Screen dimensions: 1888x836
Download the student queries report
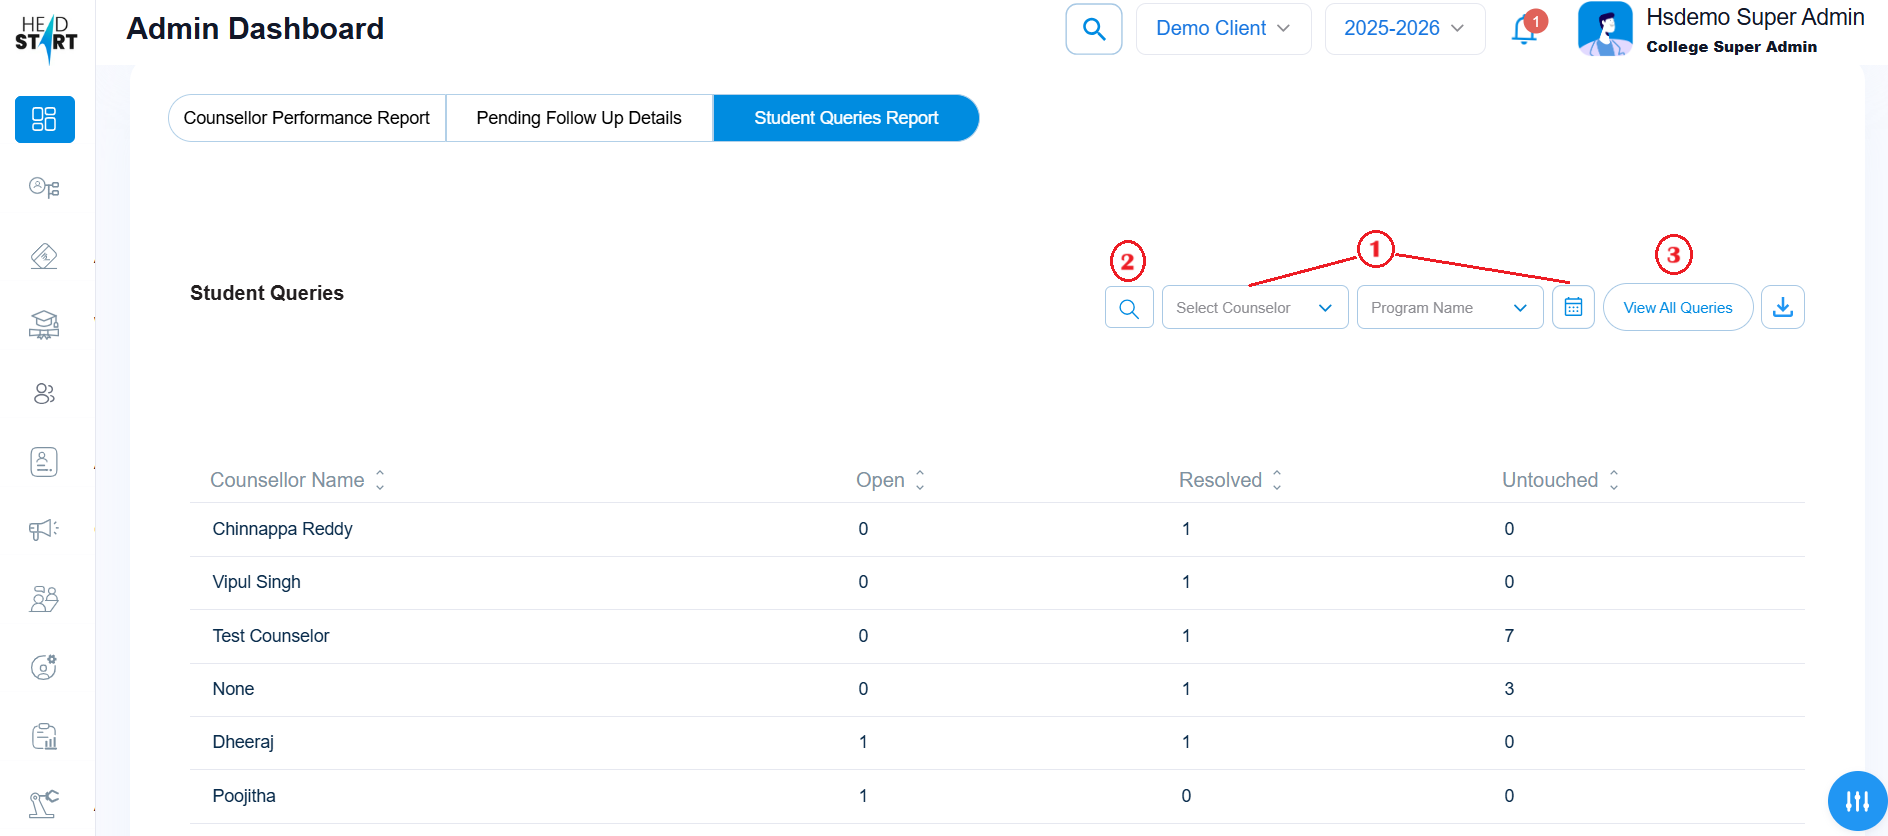1782,307
